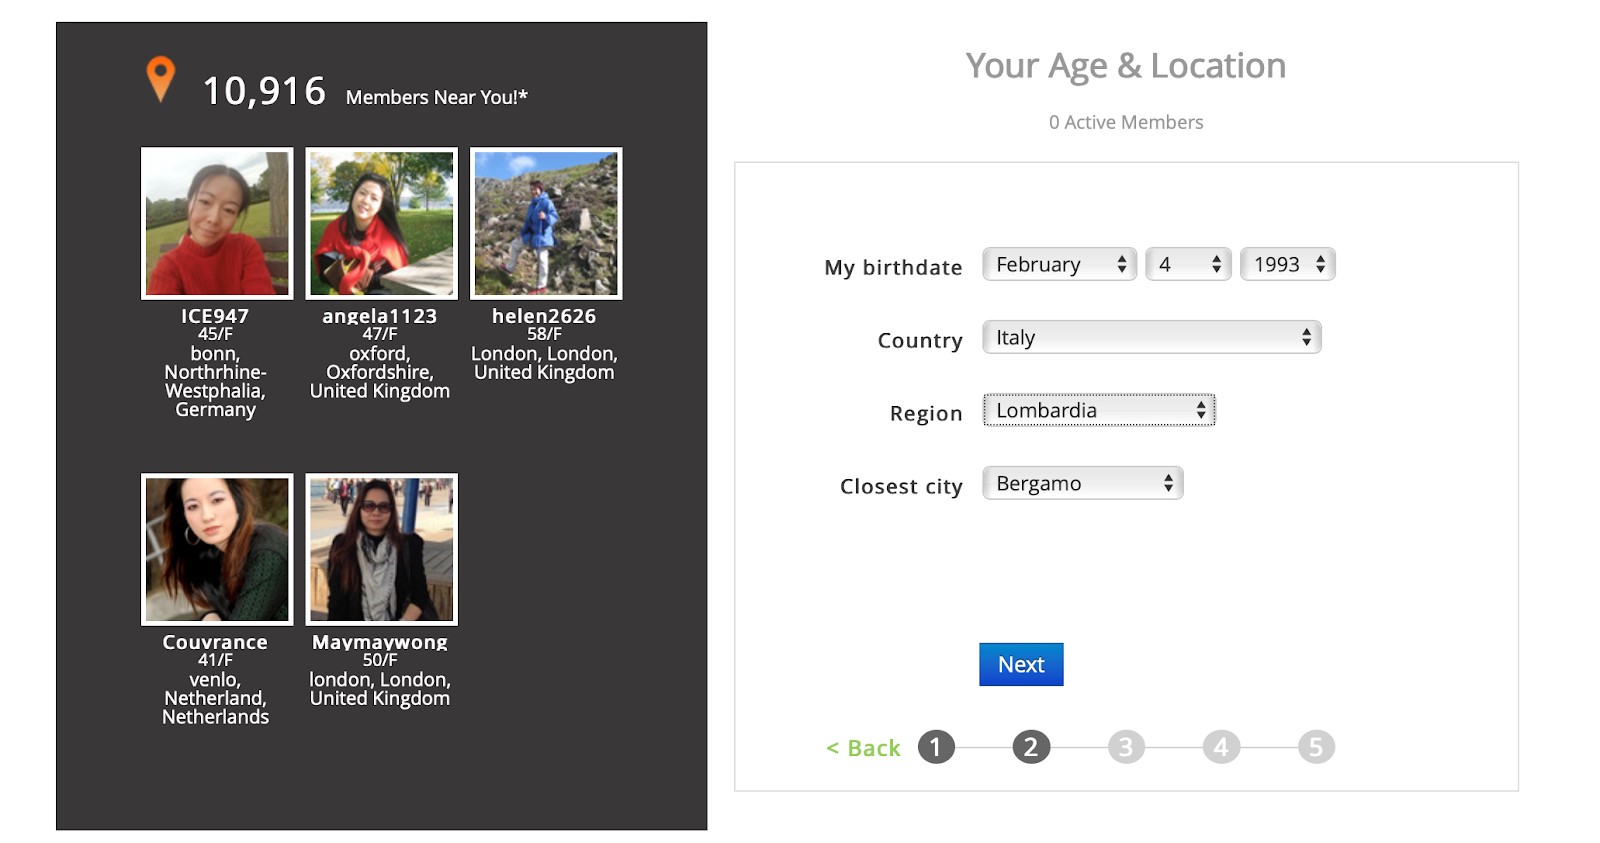The width and height of the screenshot is (1600, 843).
Task: Open Couvrance's profile photo
Action: [217, 549]
